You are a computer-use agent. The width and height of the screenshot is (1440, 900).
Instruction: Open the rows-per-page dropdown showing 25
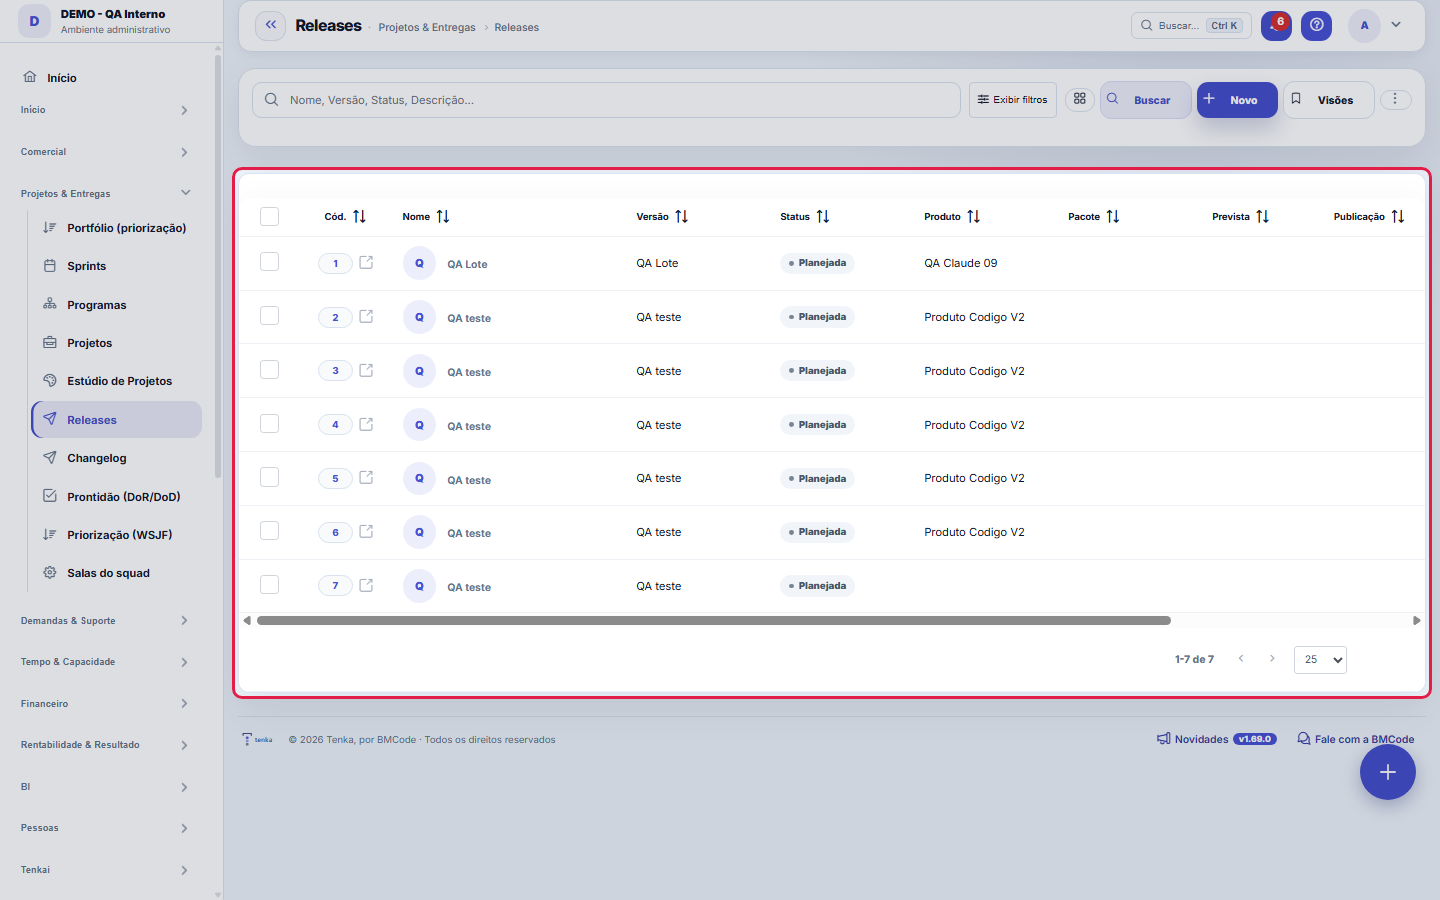[x=1320, y=660]
